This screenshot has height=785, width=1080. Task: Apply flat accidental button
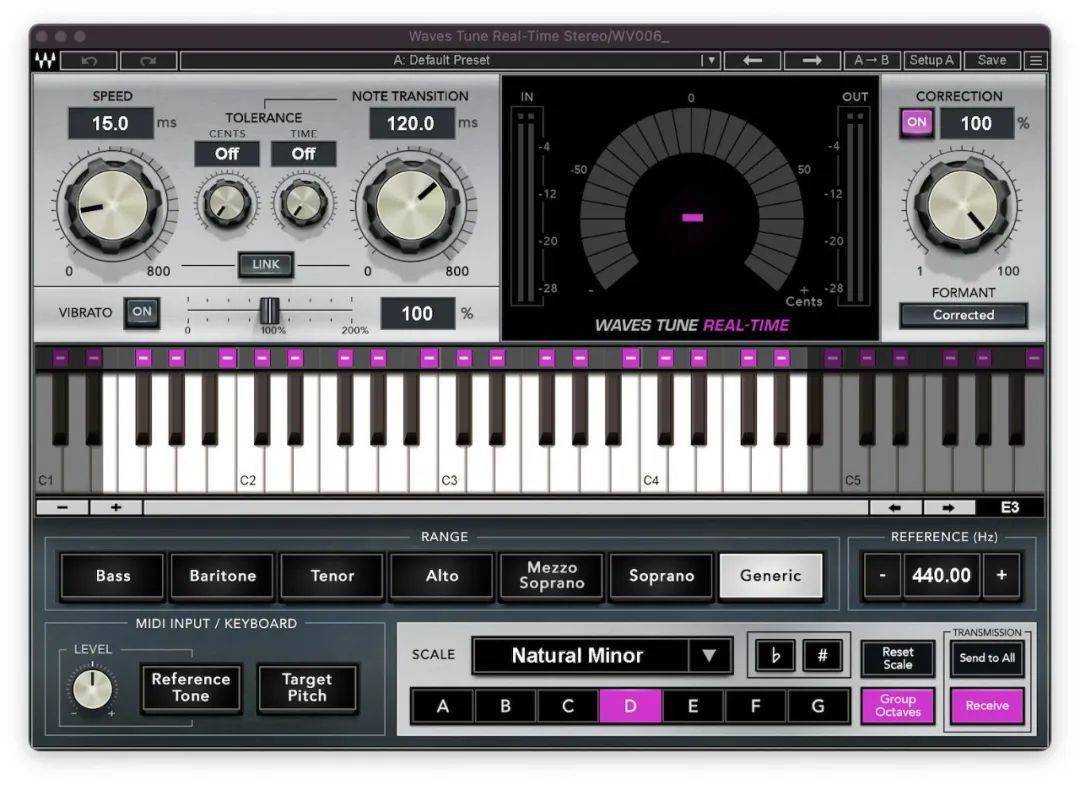click(x=775, y=655)
